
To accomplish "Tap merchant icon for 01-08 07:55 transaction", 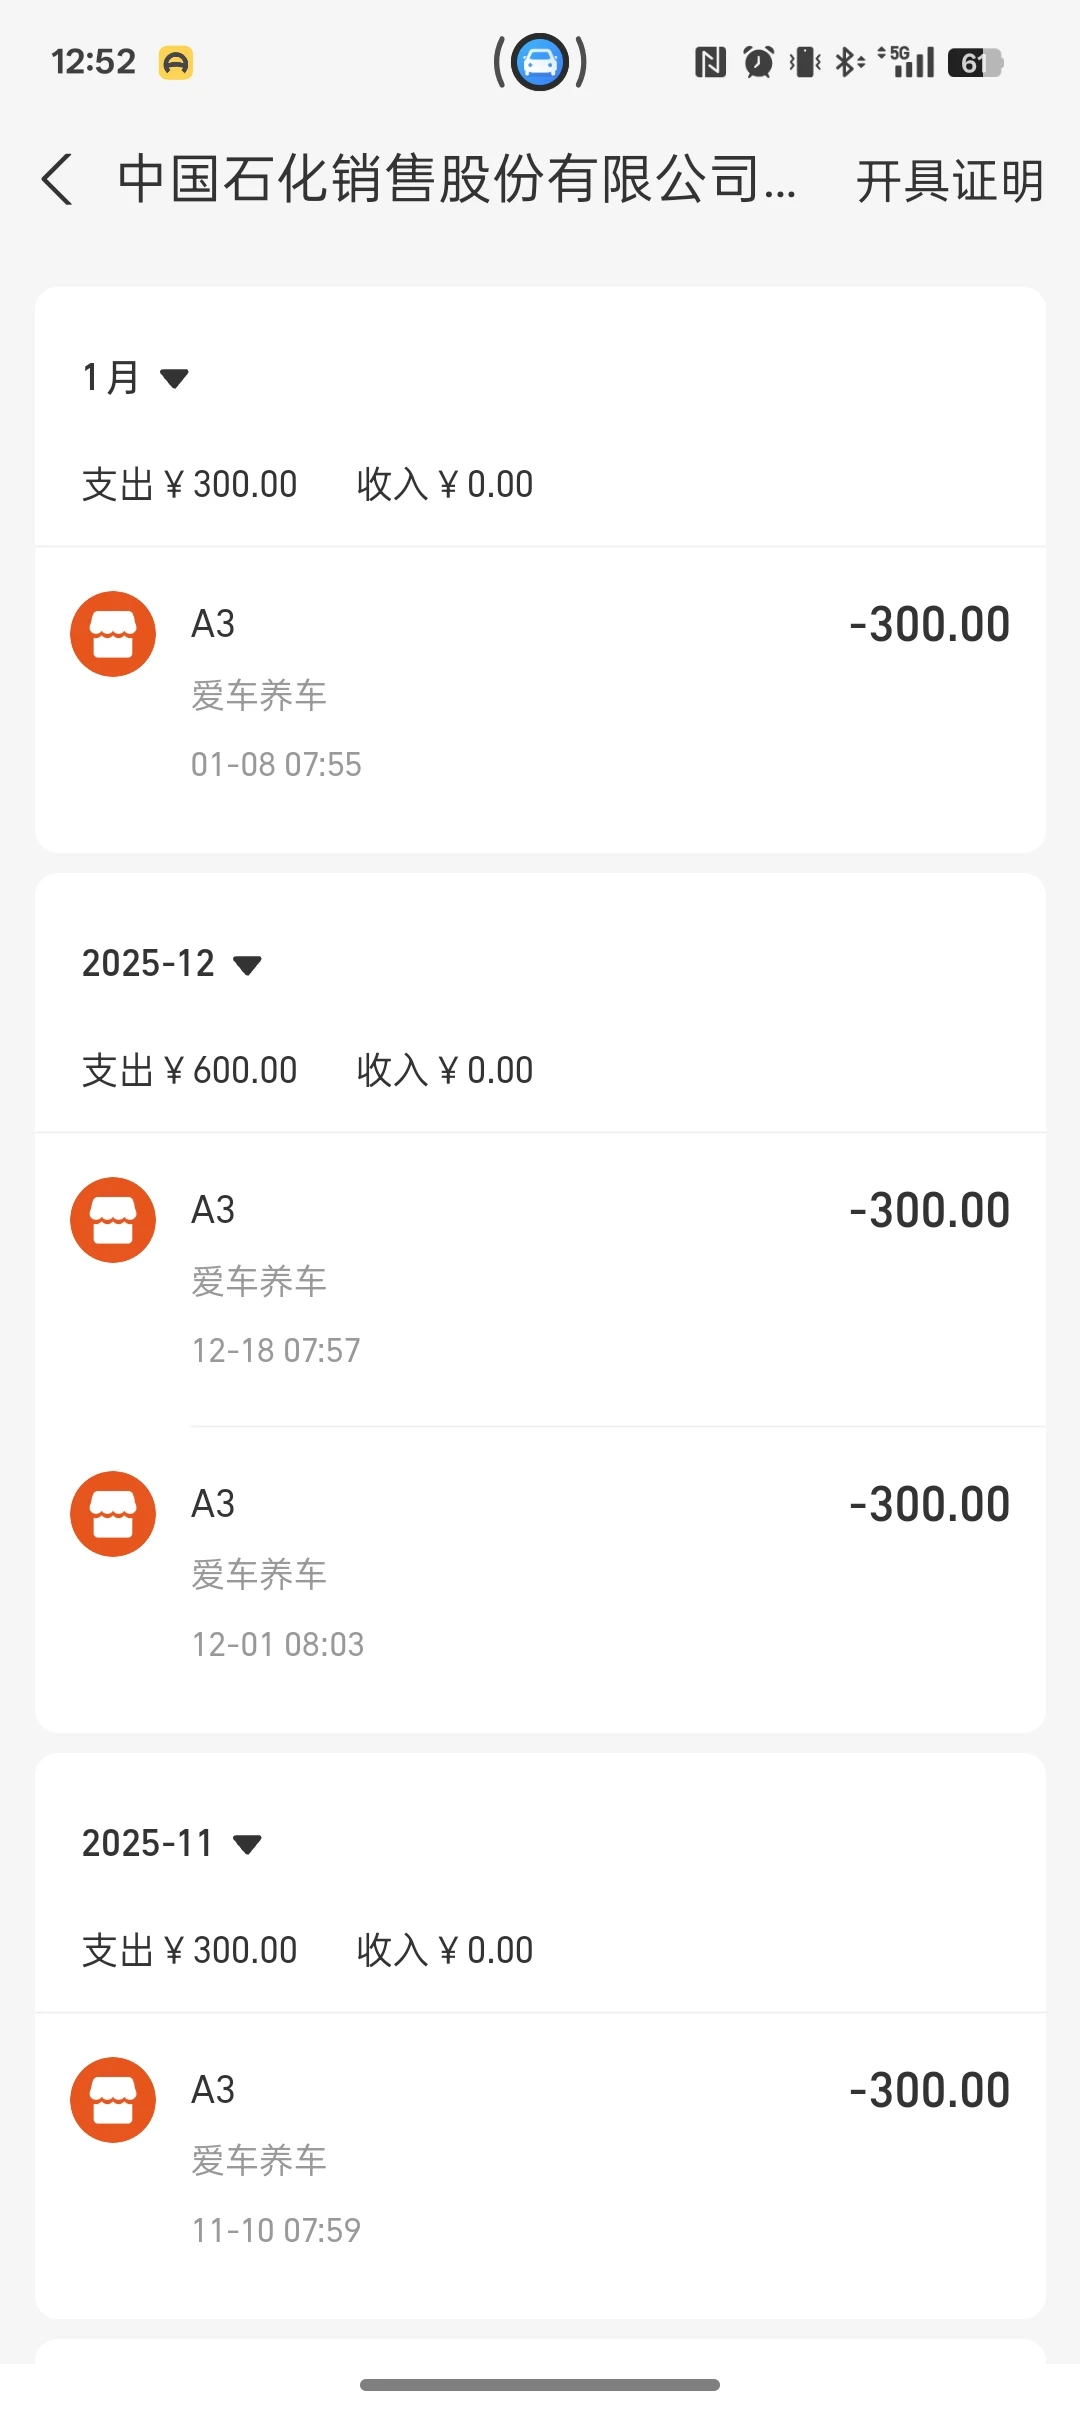I will point(113,634).
